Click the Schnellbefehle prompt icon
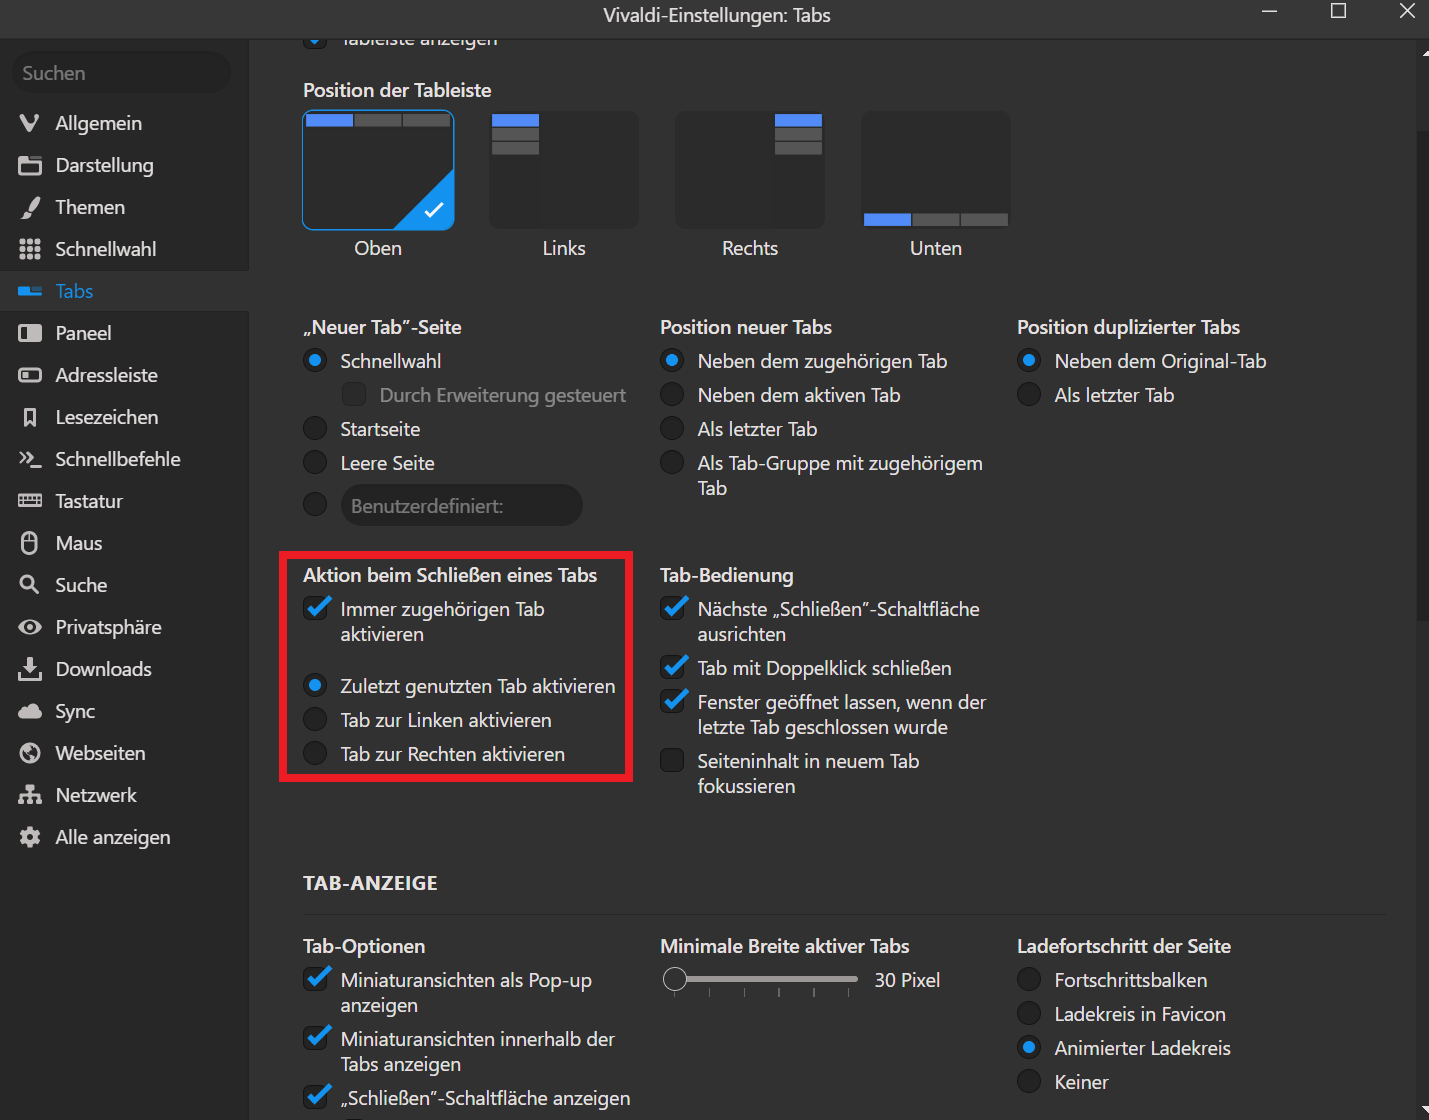Viewport: 1429px width, 1120px height. [30, 459]
